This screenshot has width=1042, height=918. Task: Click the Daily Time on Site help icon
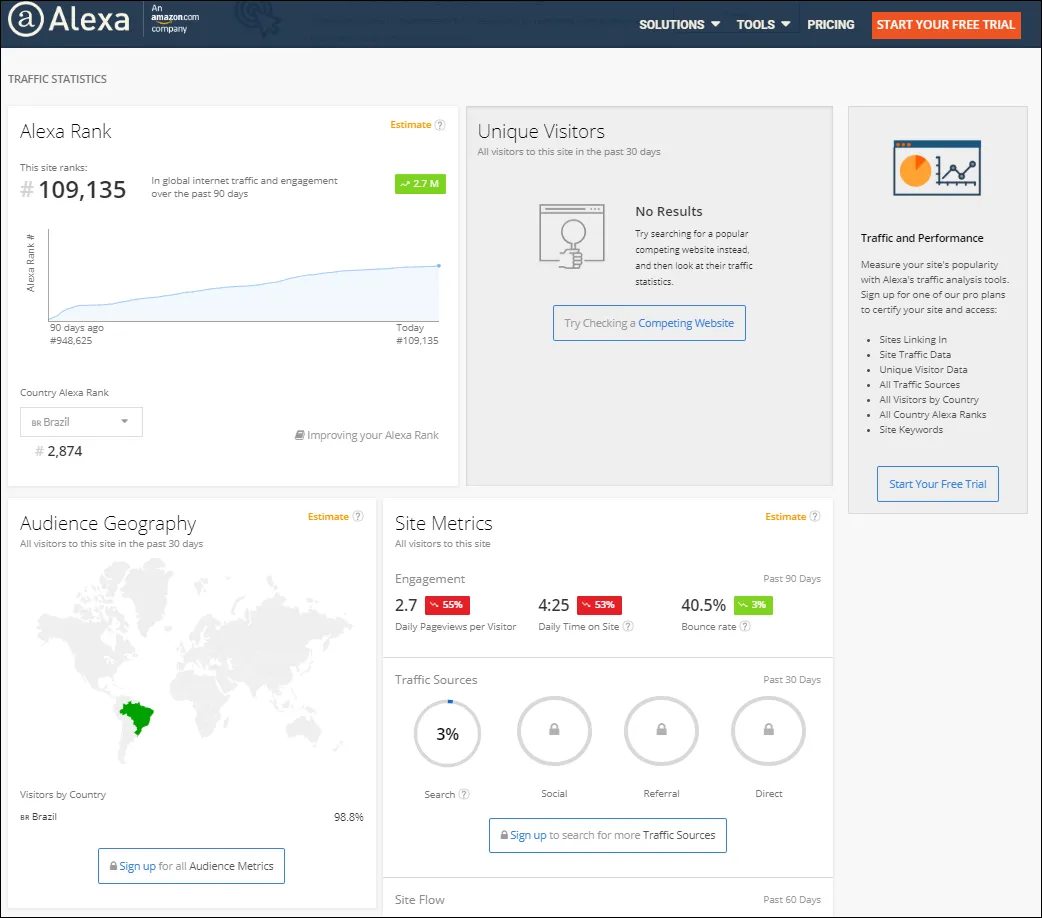pos(628,626)
